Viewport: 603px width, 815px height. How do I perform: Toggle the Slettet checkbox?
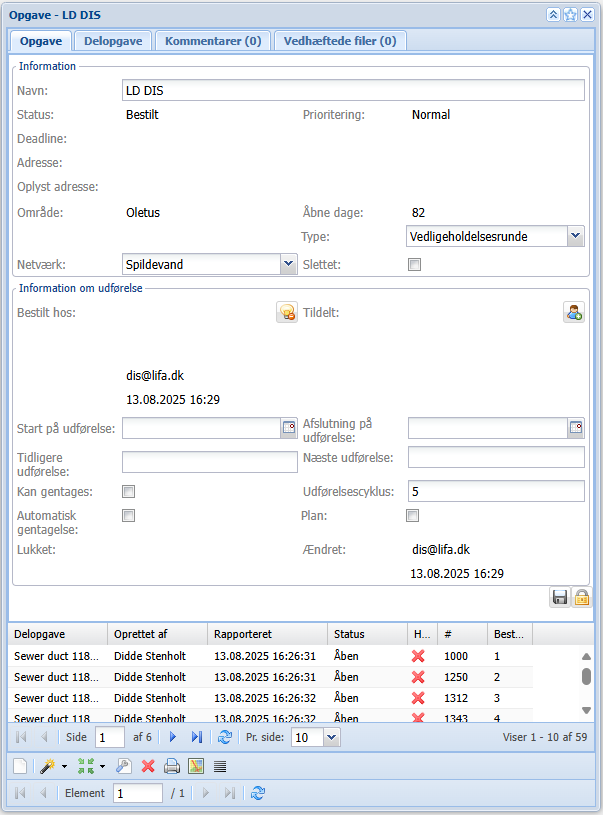[414, 265]
